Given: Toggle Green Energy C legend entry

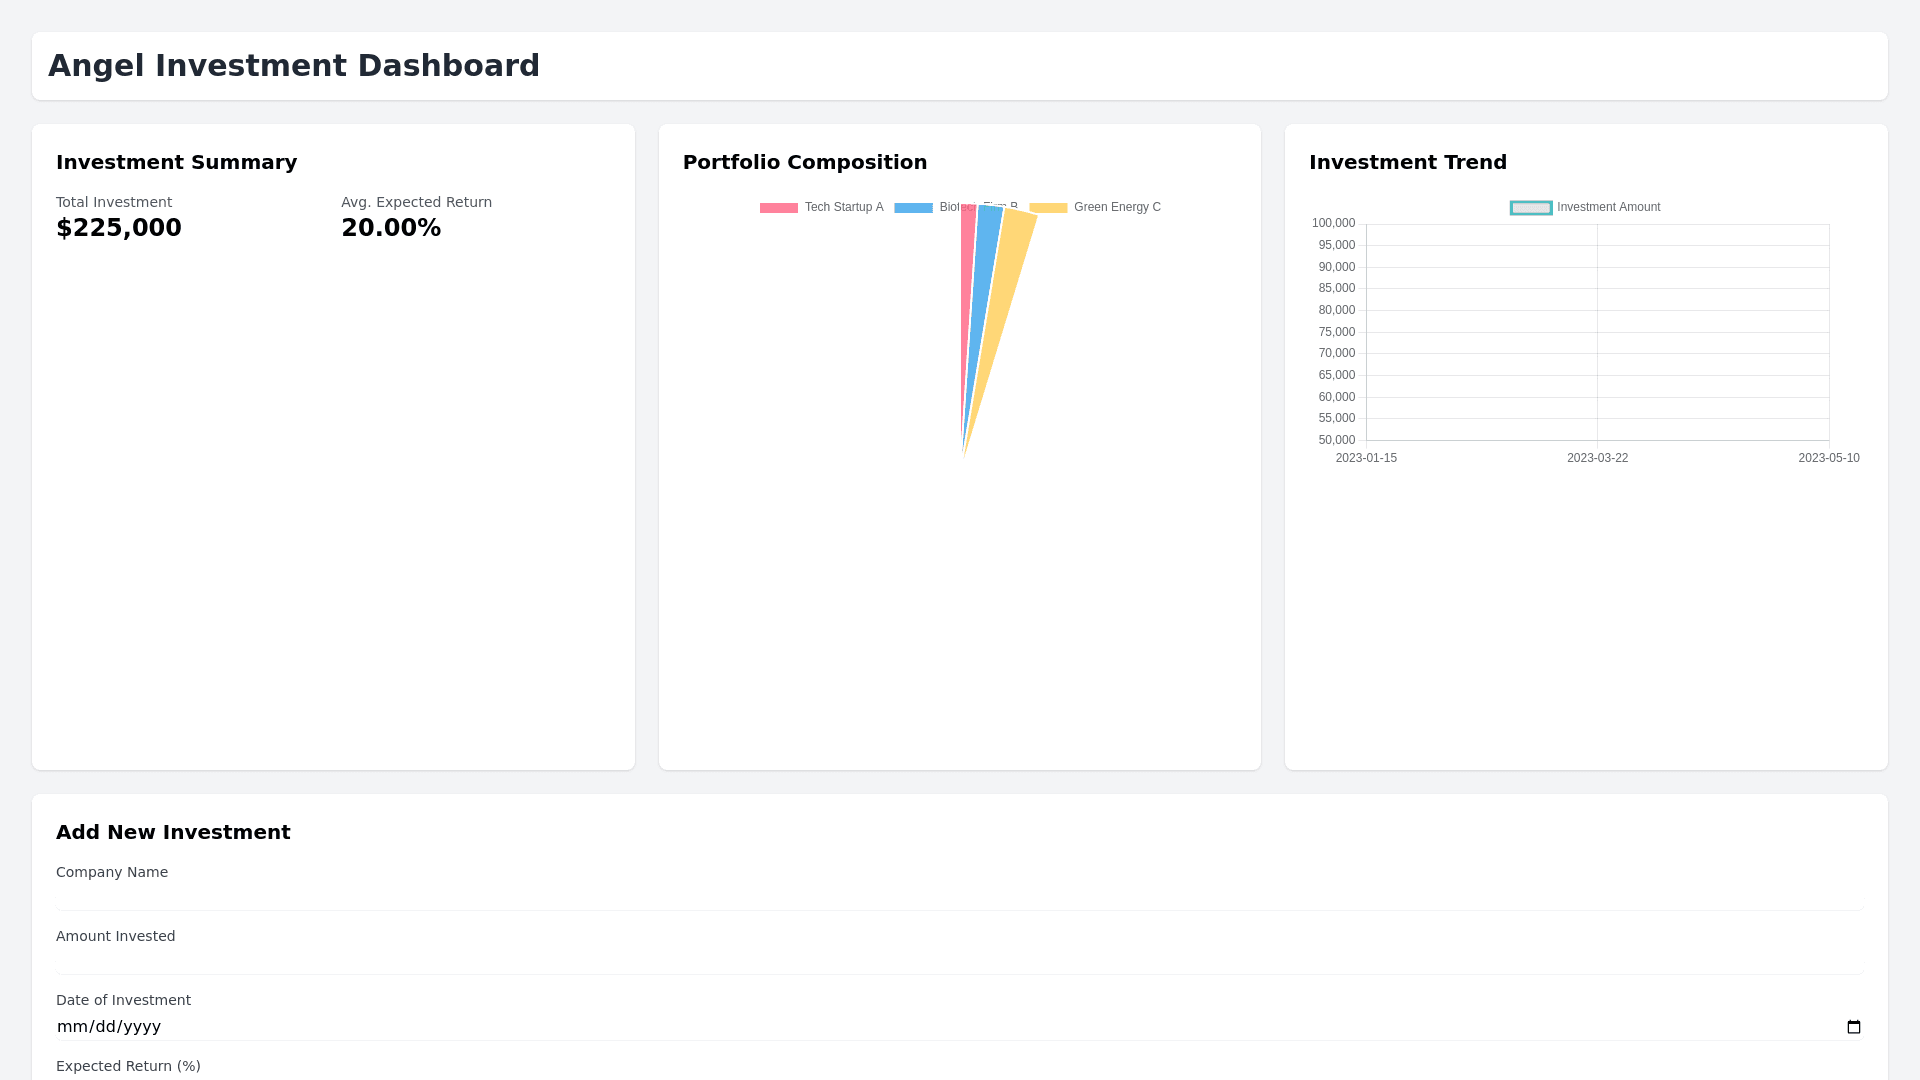Looking at the screenshot, I should pos(1116,207).
